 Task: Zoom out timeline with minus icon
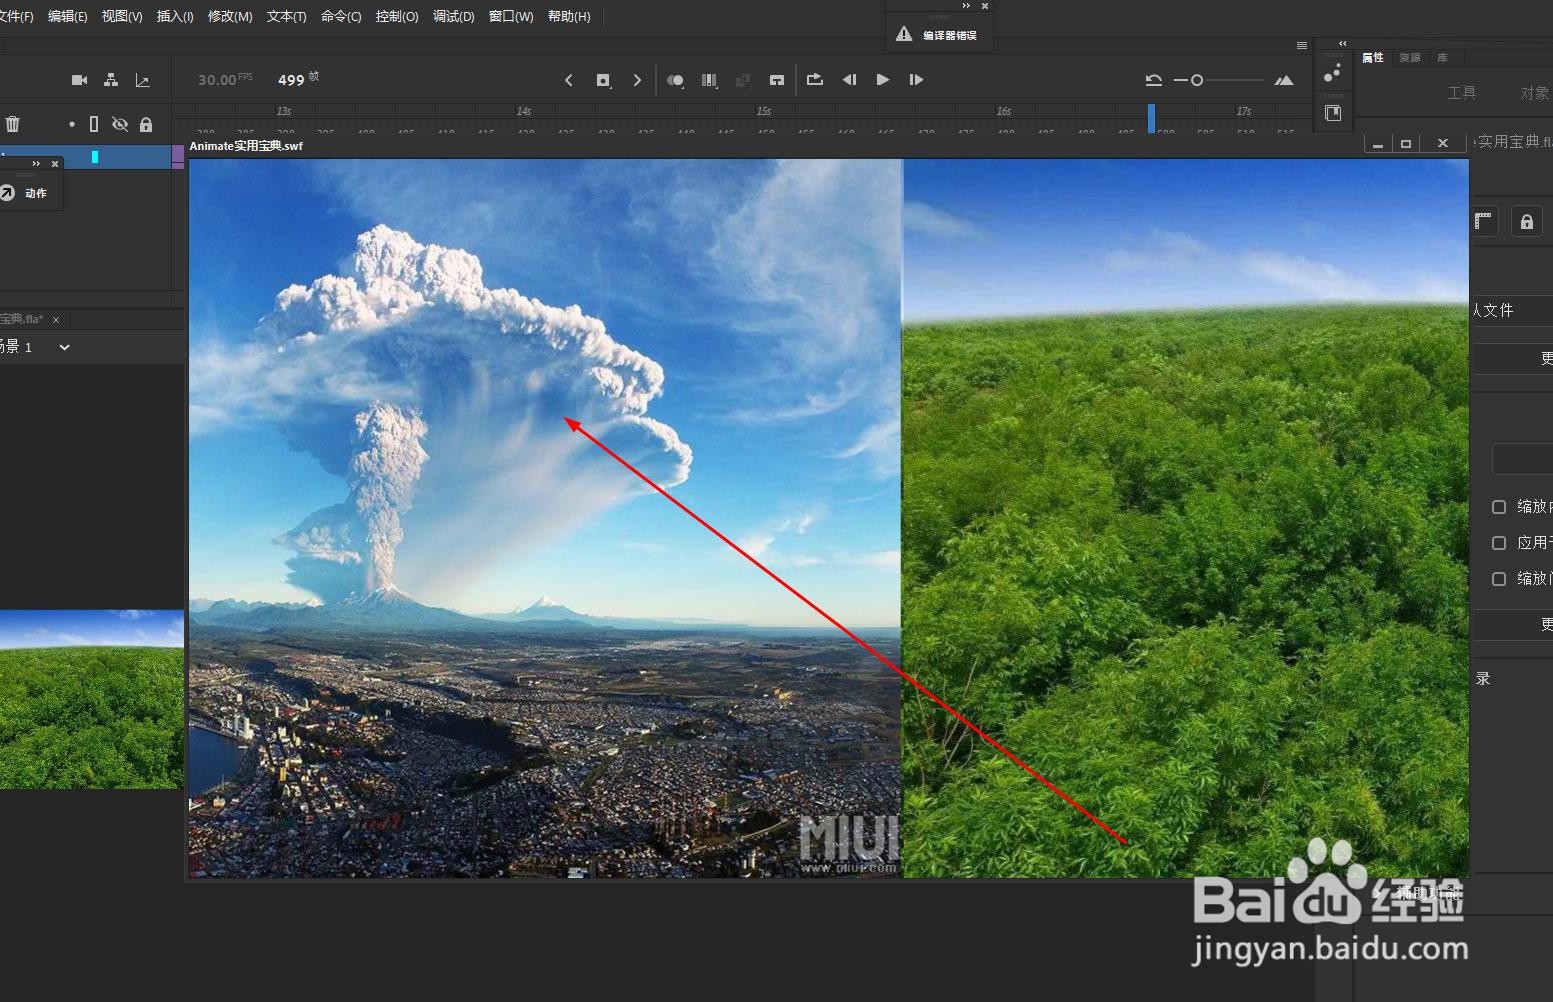(1180, 80)
